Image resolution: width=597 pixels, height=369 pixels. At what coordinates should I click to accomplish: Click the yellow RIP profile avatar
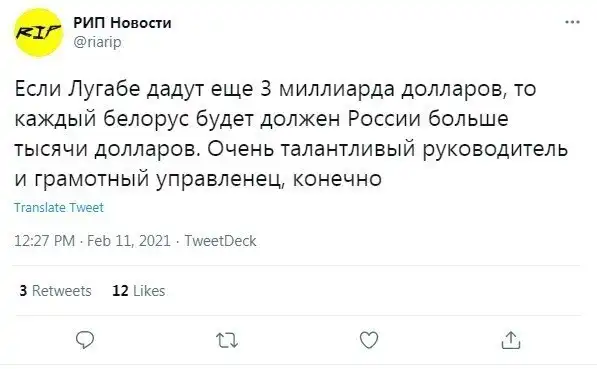[x=38, y=33]
